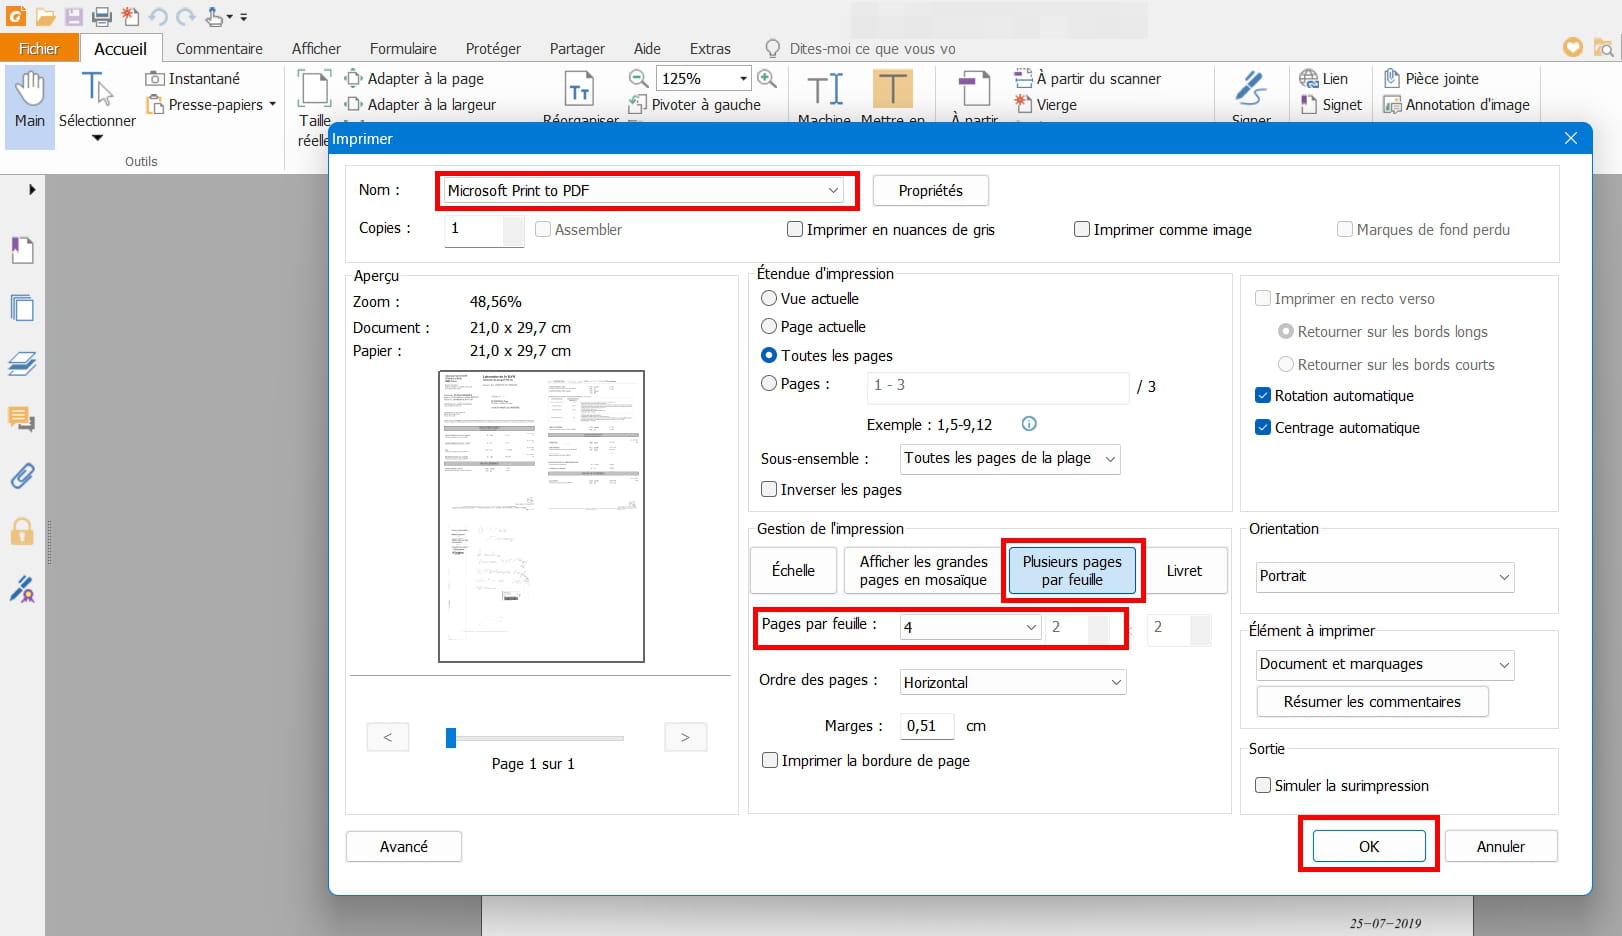
Task: Click Adapter à la page
Action: [x=415, y=78]
